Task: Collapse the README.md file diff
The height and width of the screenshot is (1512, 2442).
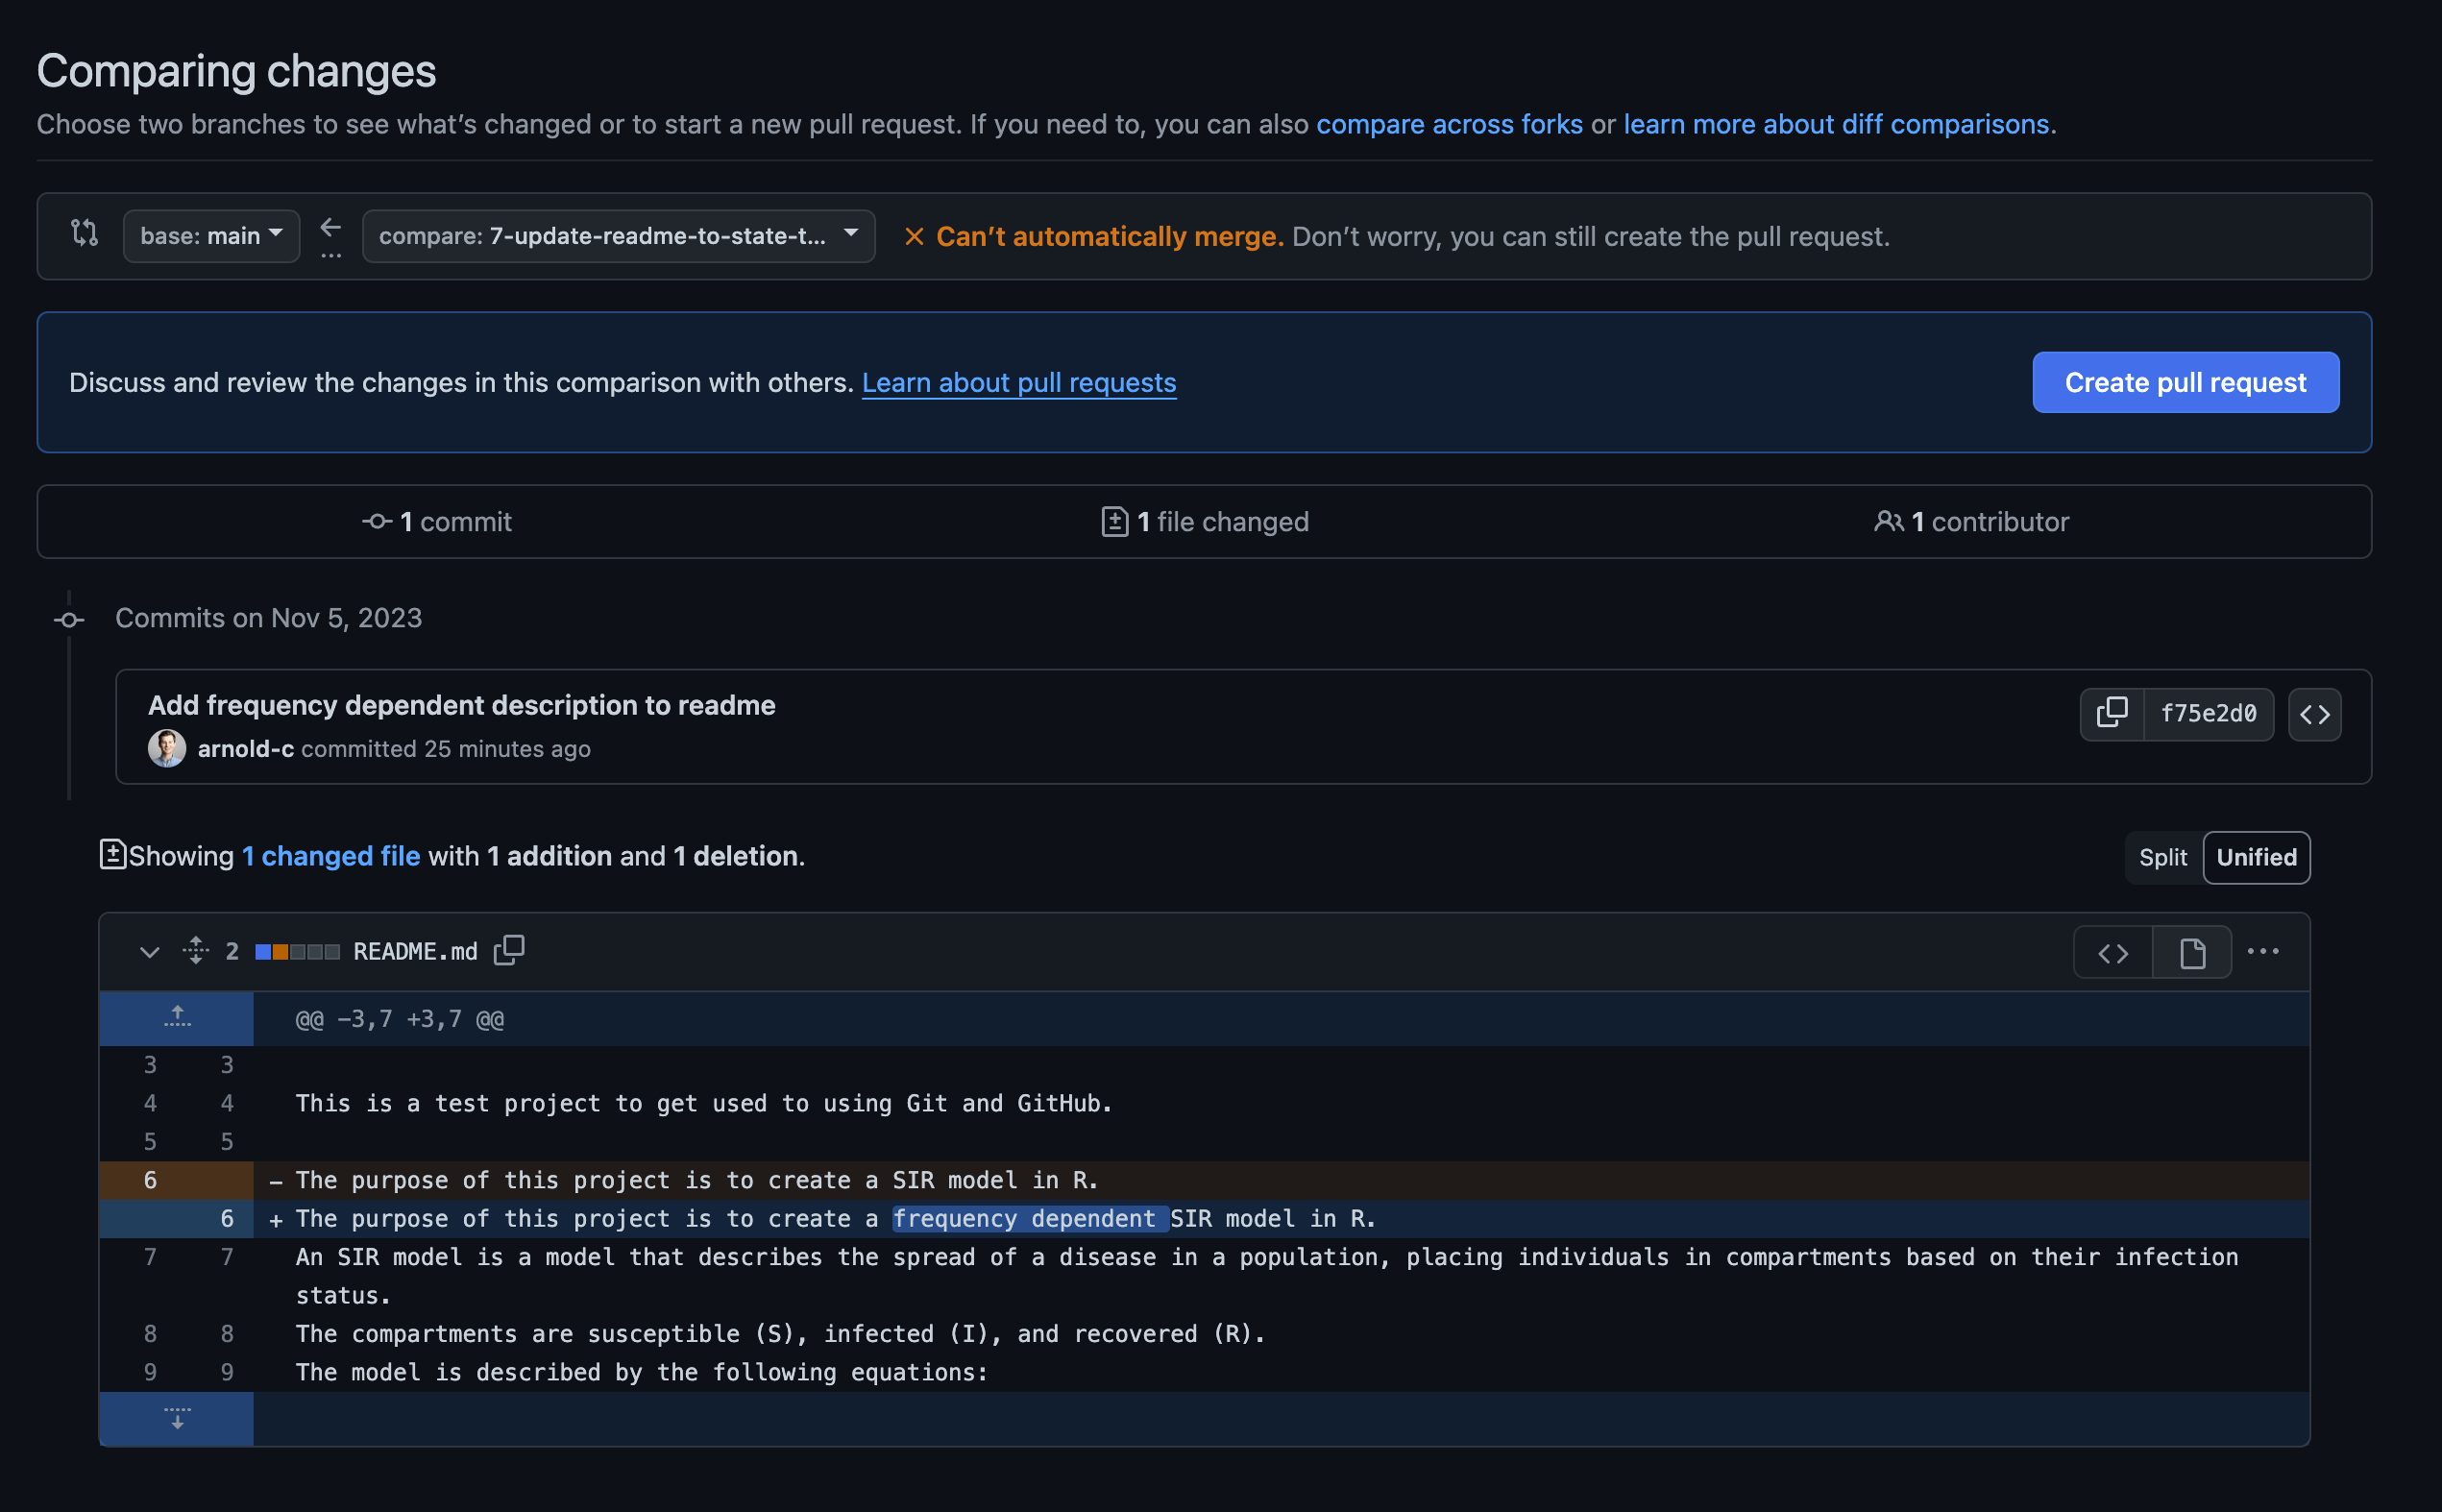Action: [x=149, y=951]
